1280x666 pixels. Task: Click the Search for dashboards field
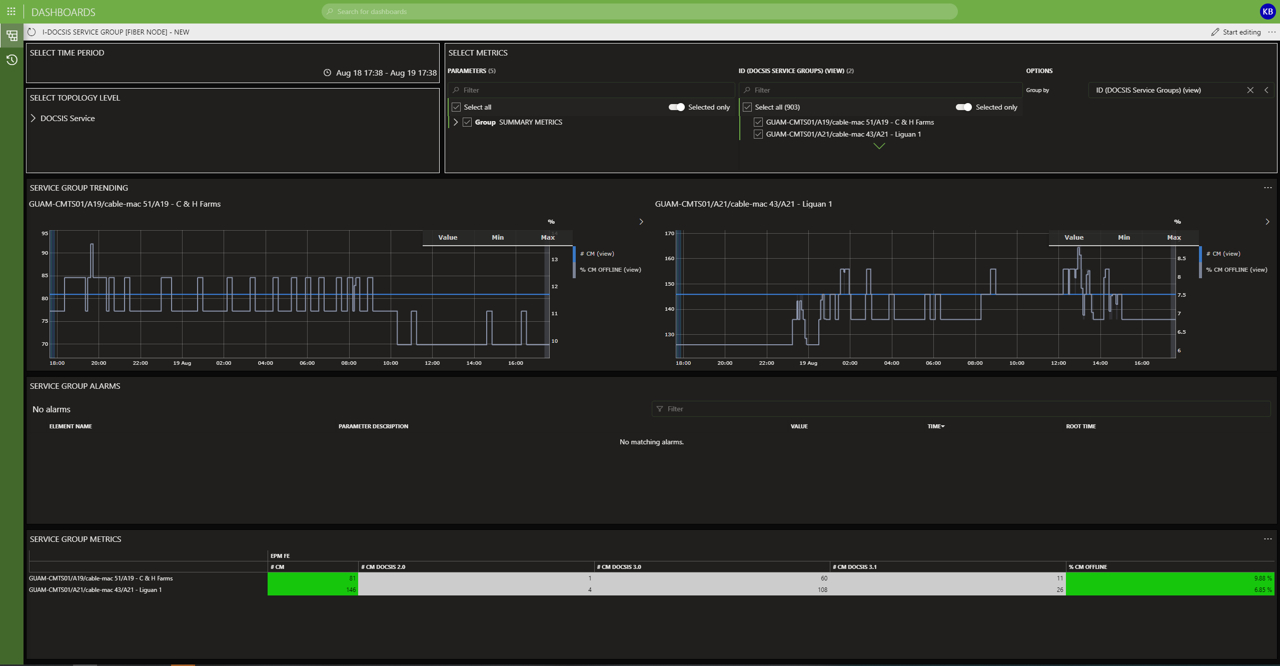pos(639,11)
